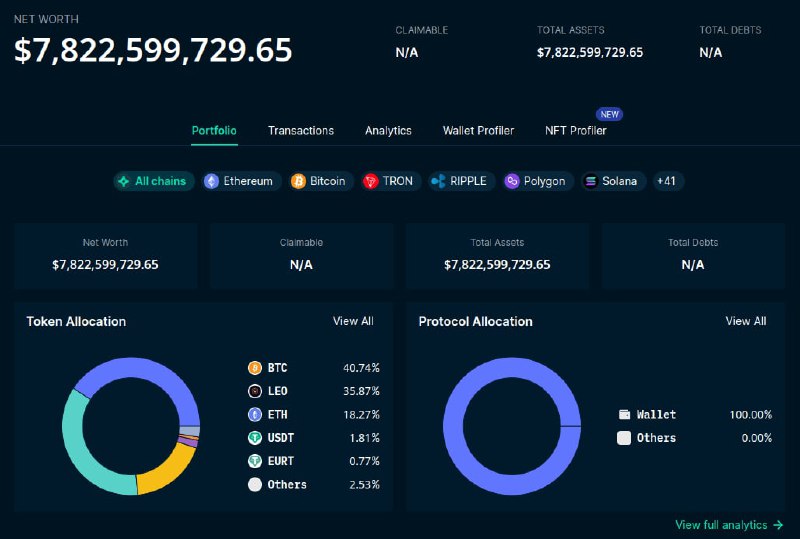Click the header CLAIMABLE N/A value

pos(407,53)
